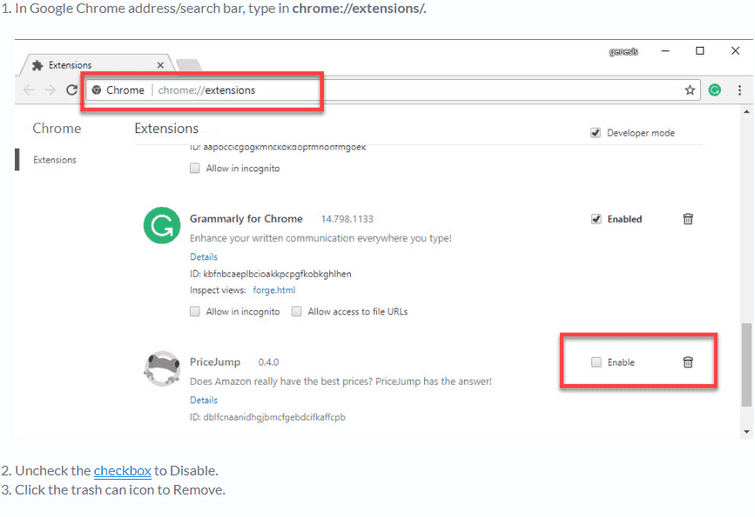Maximize the Chrome window
755x517 pixels.
coord(700,51)
